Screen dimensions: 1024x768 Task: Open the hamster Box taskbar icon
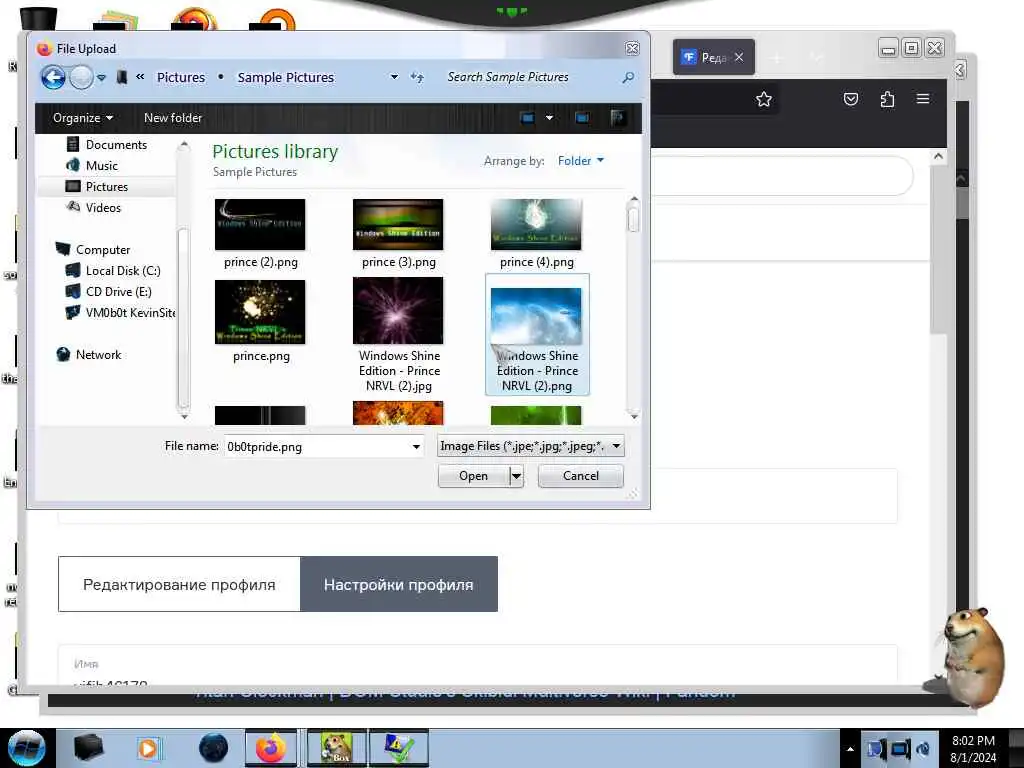coord(336,748)
